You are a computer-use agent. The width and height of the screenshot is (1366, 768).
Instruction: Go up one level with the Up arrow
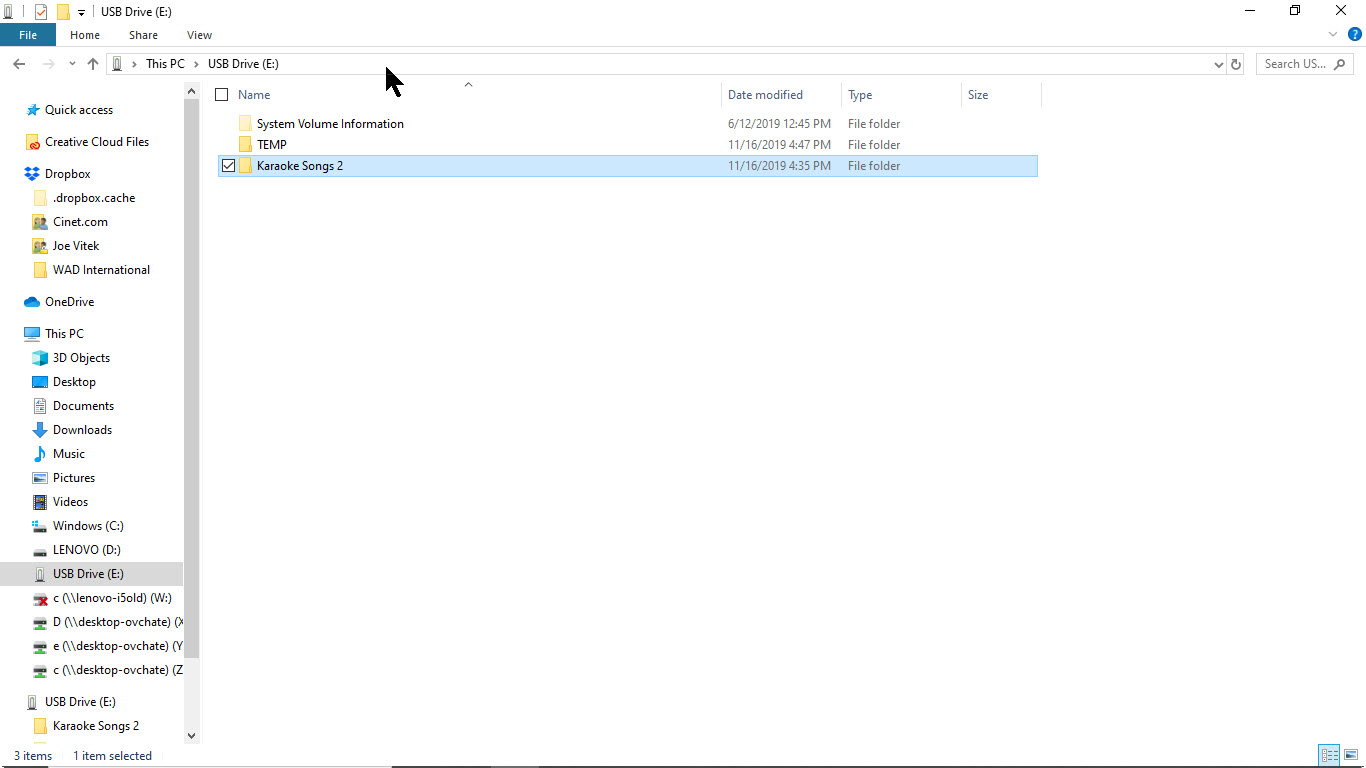point(93,64)
